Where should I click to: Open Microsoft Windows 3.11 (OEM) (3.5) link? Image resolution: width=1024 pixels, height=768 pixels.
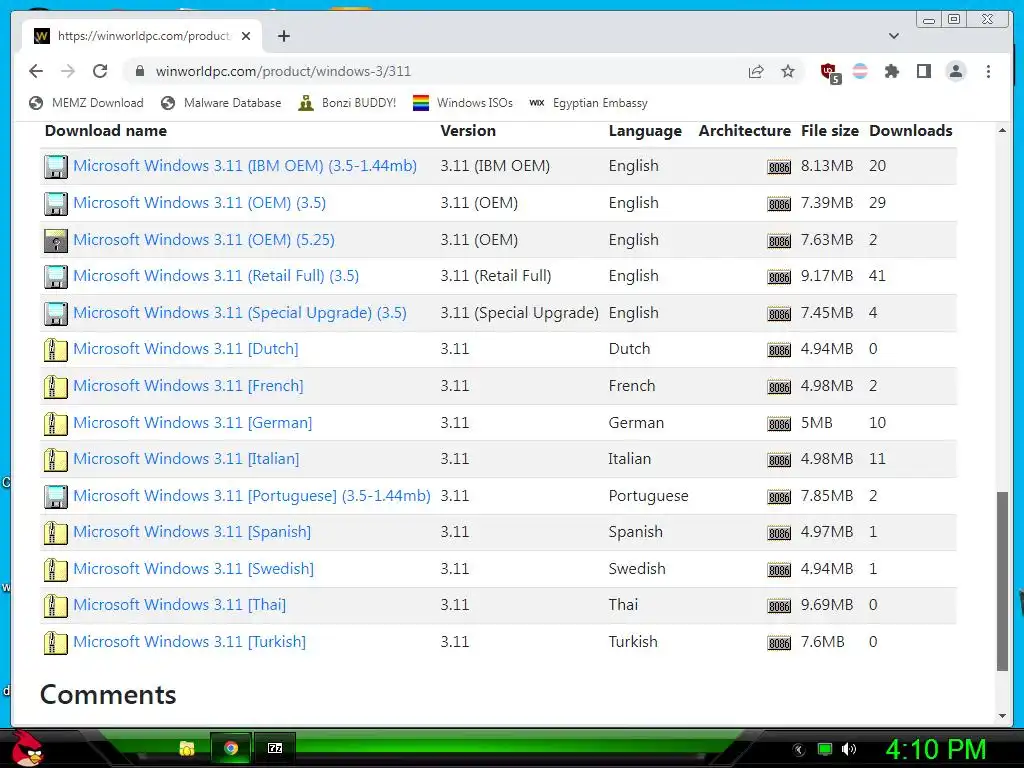click(x=199, y=203)
